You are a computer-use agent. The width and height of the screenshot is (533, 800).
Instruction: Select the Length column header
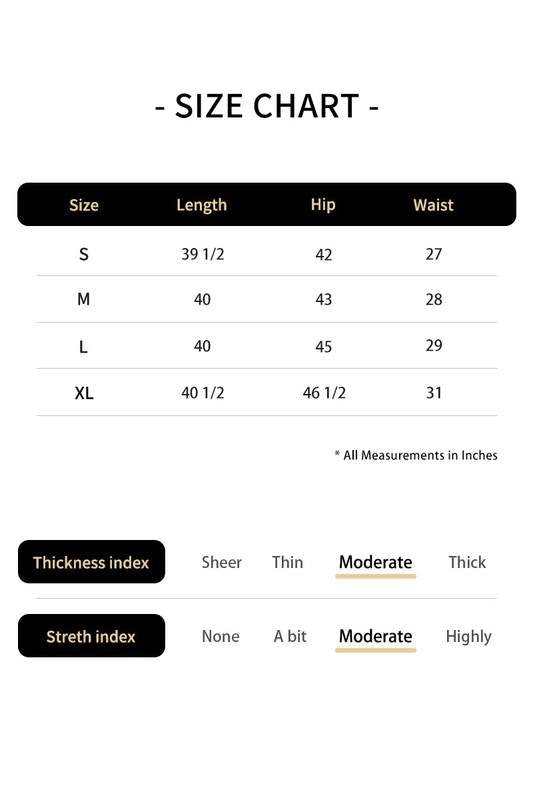(x=201, y=205)
